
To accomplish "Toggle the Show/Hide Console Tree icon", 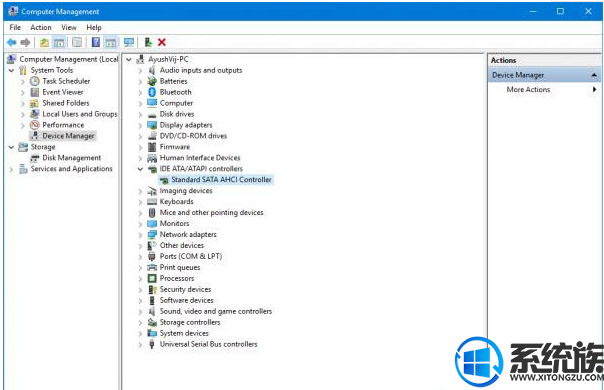I will tap(59, 42).
